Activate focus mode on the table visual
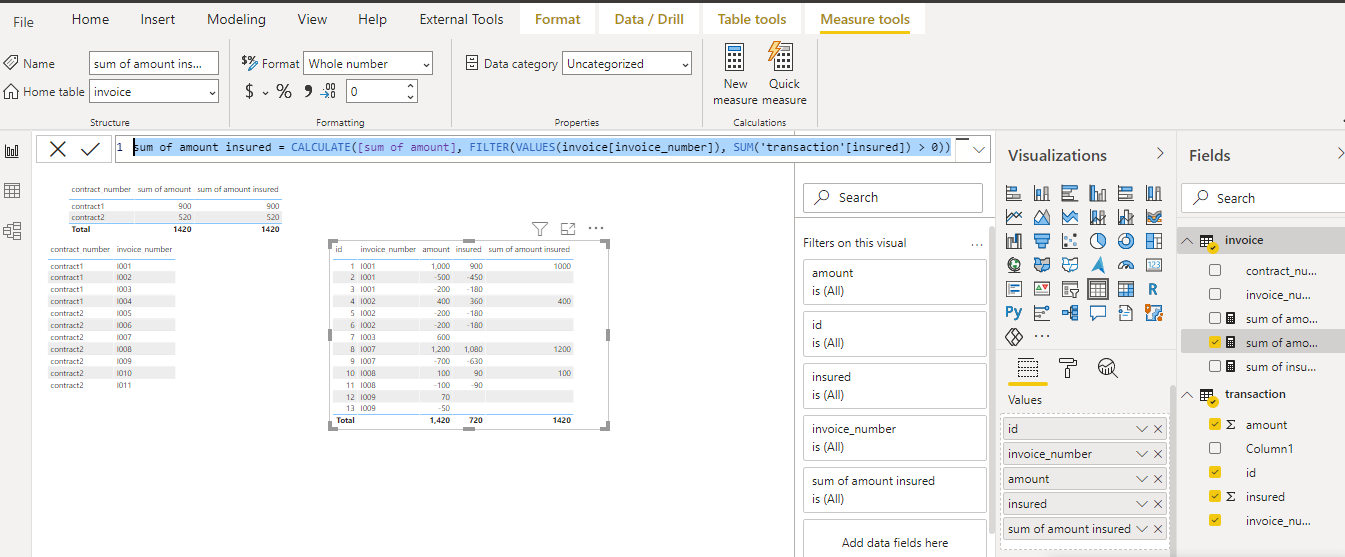Image resolution: width=1345 pixels, height=557 pixels. [x=568, y=228]
